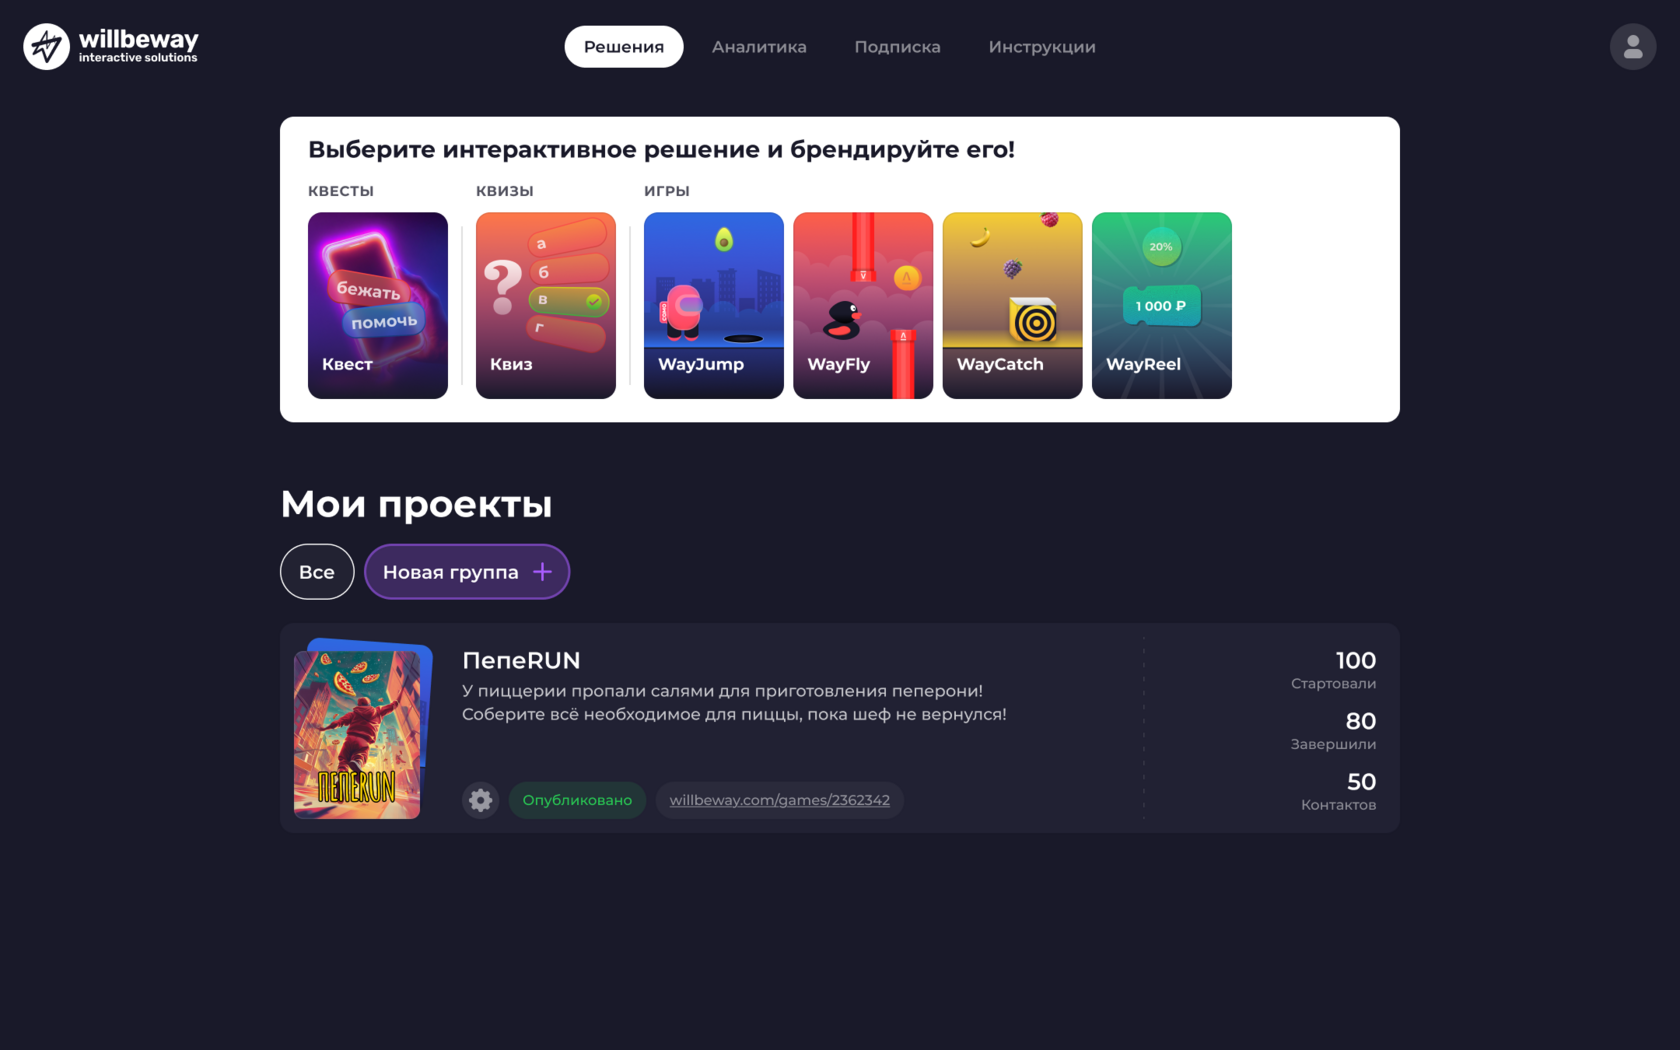Open the ПепеRUN project settings gear
The height and width of the screenshot is (1050, 1680).
481,800
